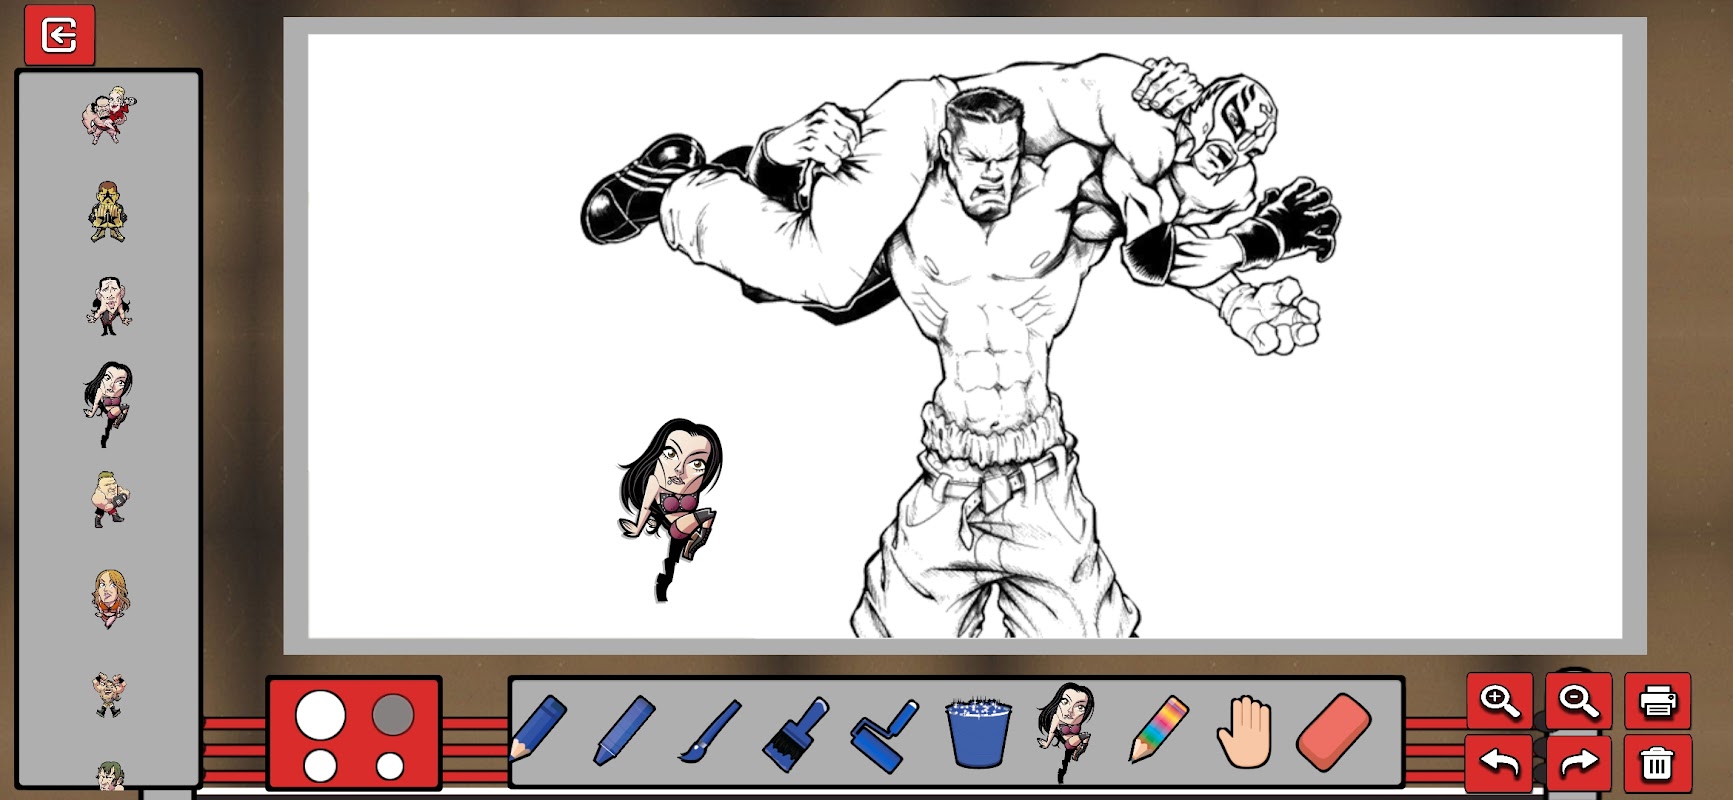This screenshot has width=1733, height=800.
Task: Click the female wrestler sticker placed on canvas
Action: click(x=670, y=510)
